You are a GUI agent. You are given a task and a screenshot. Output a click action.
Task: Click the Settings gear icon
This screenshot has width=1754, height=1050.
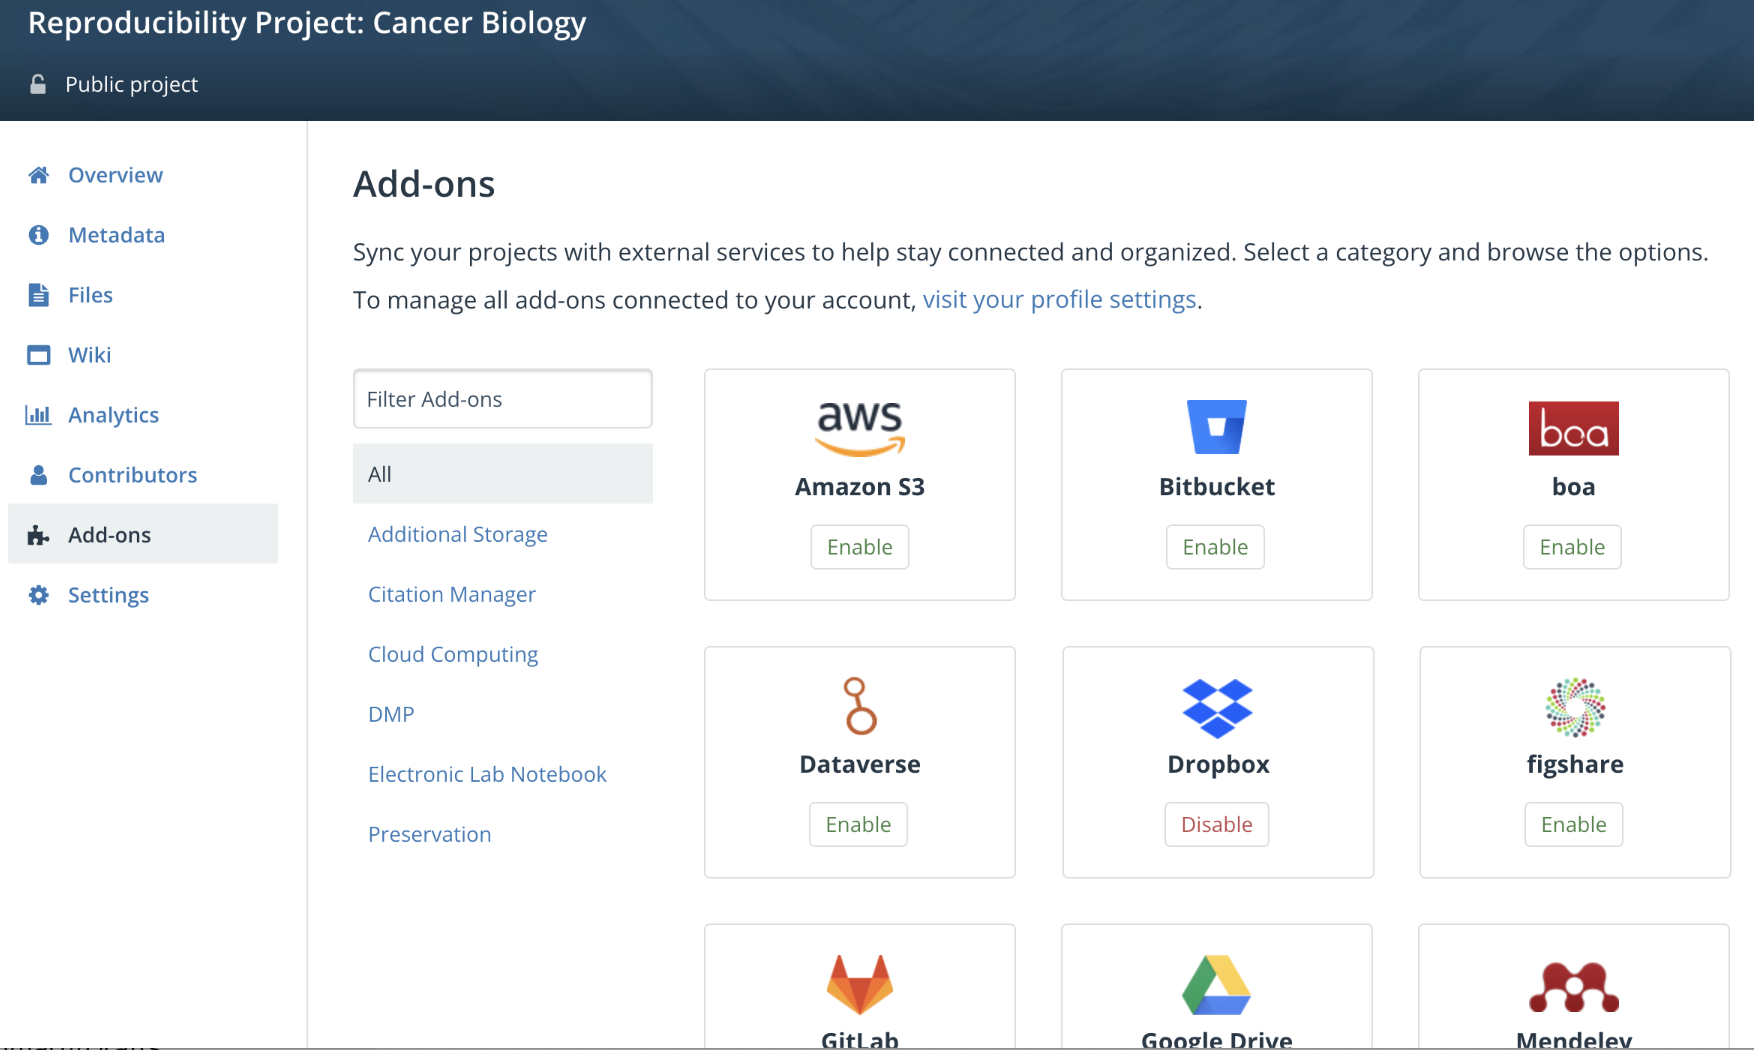pos(39,595)
